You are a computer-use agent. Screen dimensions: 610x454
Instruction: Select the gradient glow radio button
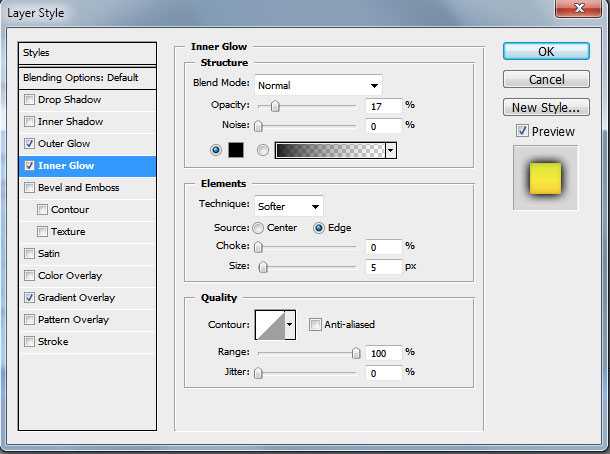point(263,150)
